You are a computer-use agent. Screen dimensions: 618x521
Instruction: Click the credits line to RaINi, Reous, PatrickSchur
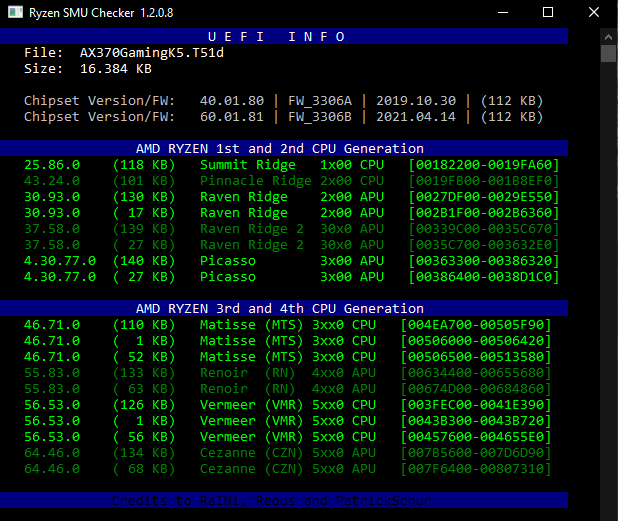[x=272, y=501]
